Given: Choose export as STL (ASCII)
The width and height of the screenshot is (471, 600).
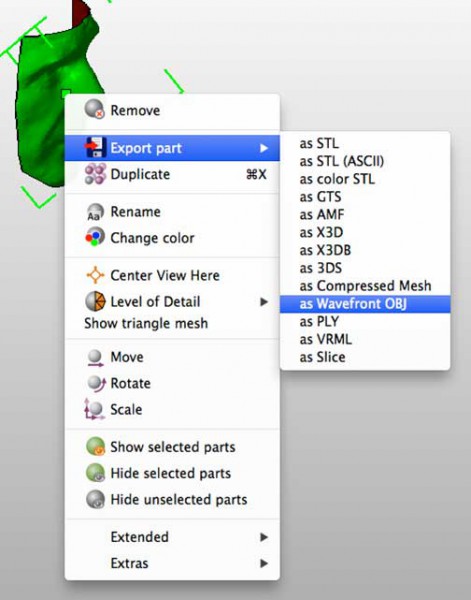Looking at the screenshot, I should pos(342,161).
